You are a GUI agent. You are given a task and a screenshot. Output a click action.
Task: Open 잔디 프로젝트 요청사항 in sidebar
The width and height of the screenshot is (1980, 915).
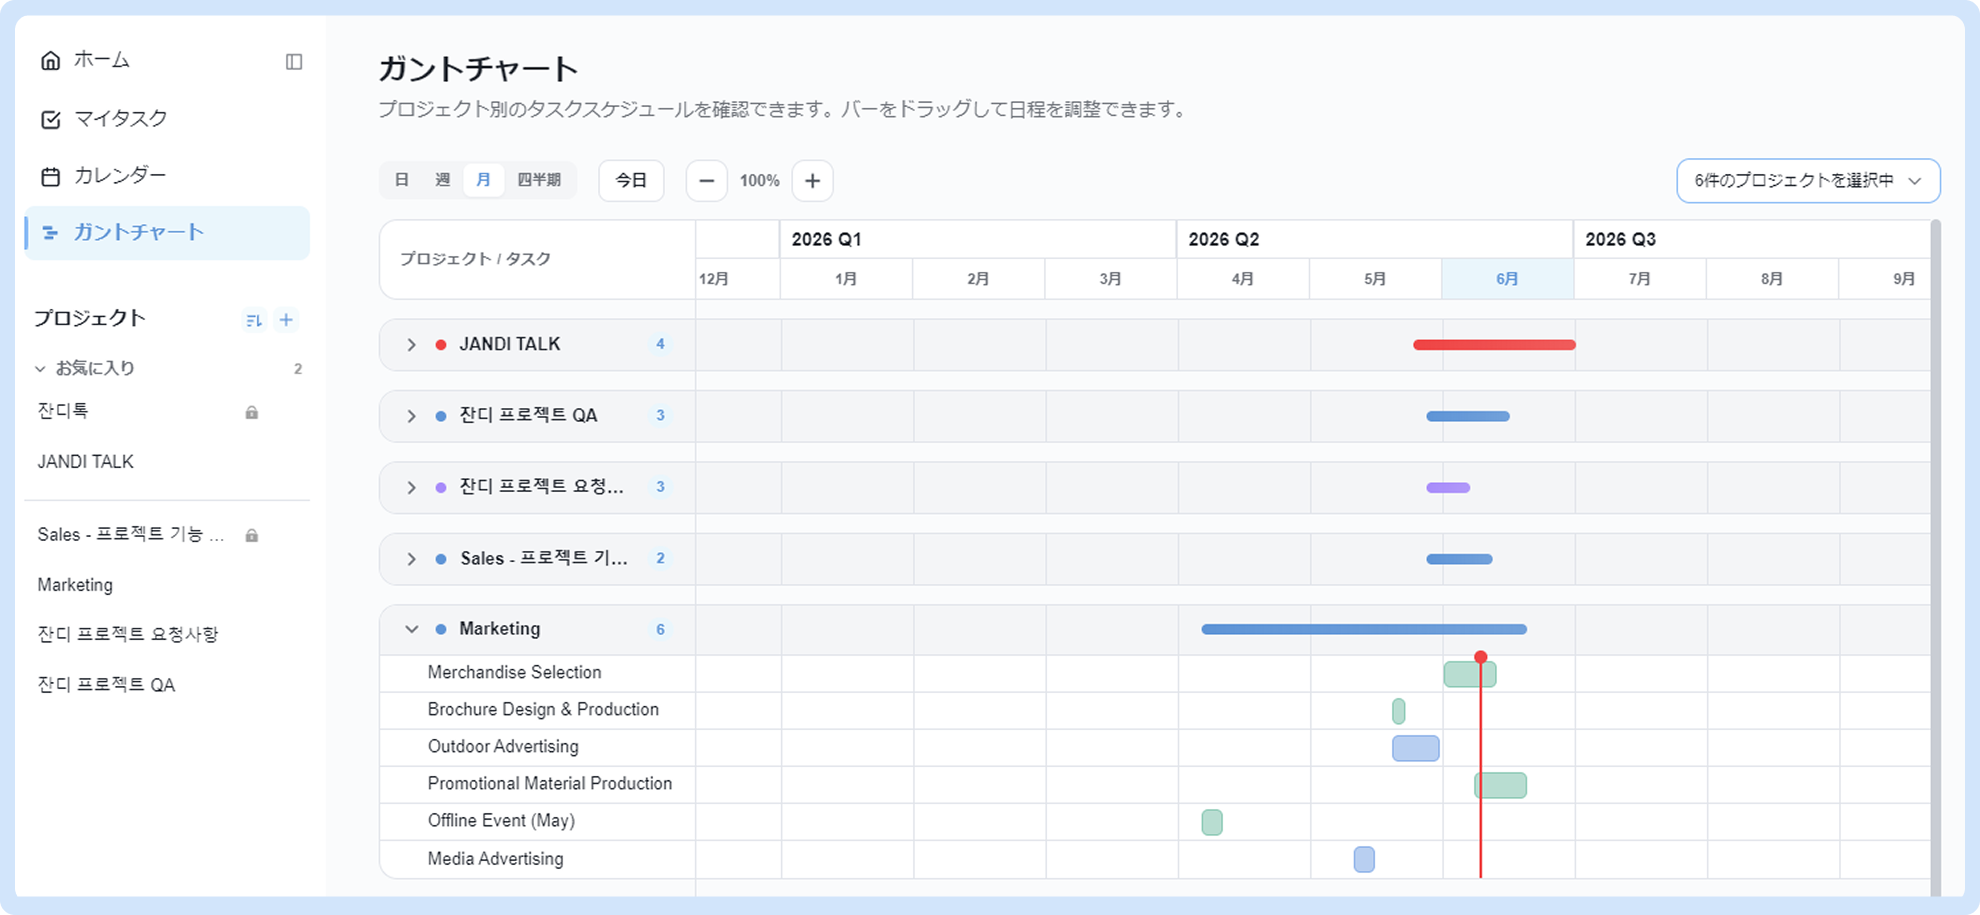click(128, 634)
